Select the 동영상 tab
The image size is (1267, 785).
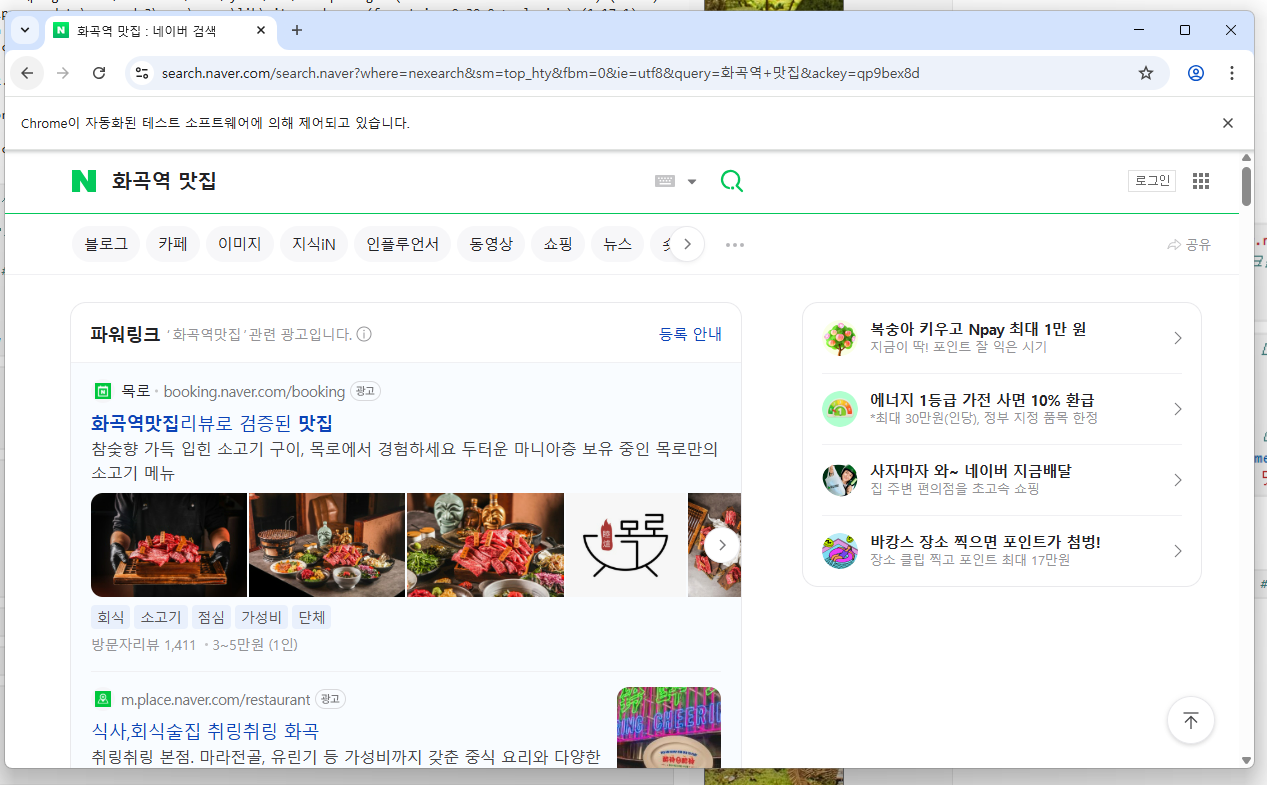coord(491,244)
